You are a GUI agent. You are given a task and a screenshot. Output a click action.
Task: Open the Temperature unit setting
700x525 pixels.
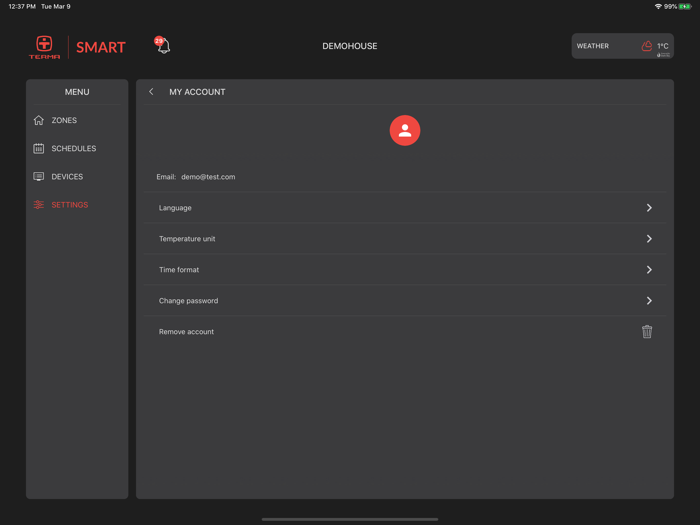[405, 238]
